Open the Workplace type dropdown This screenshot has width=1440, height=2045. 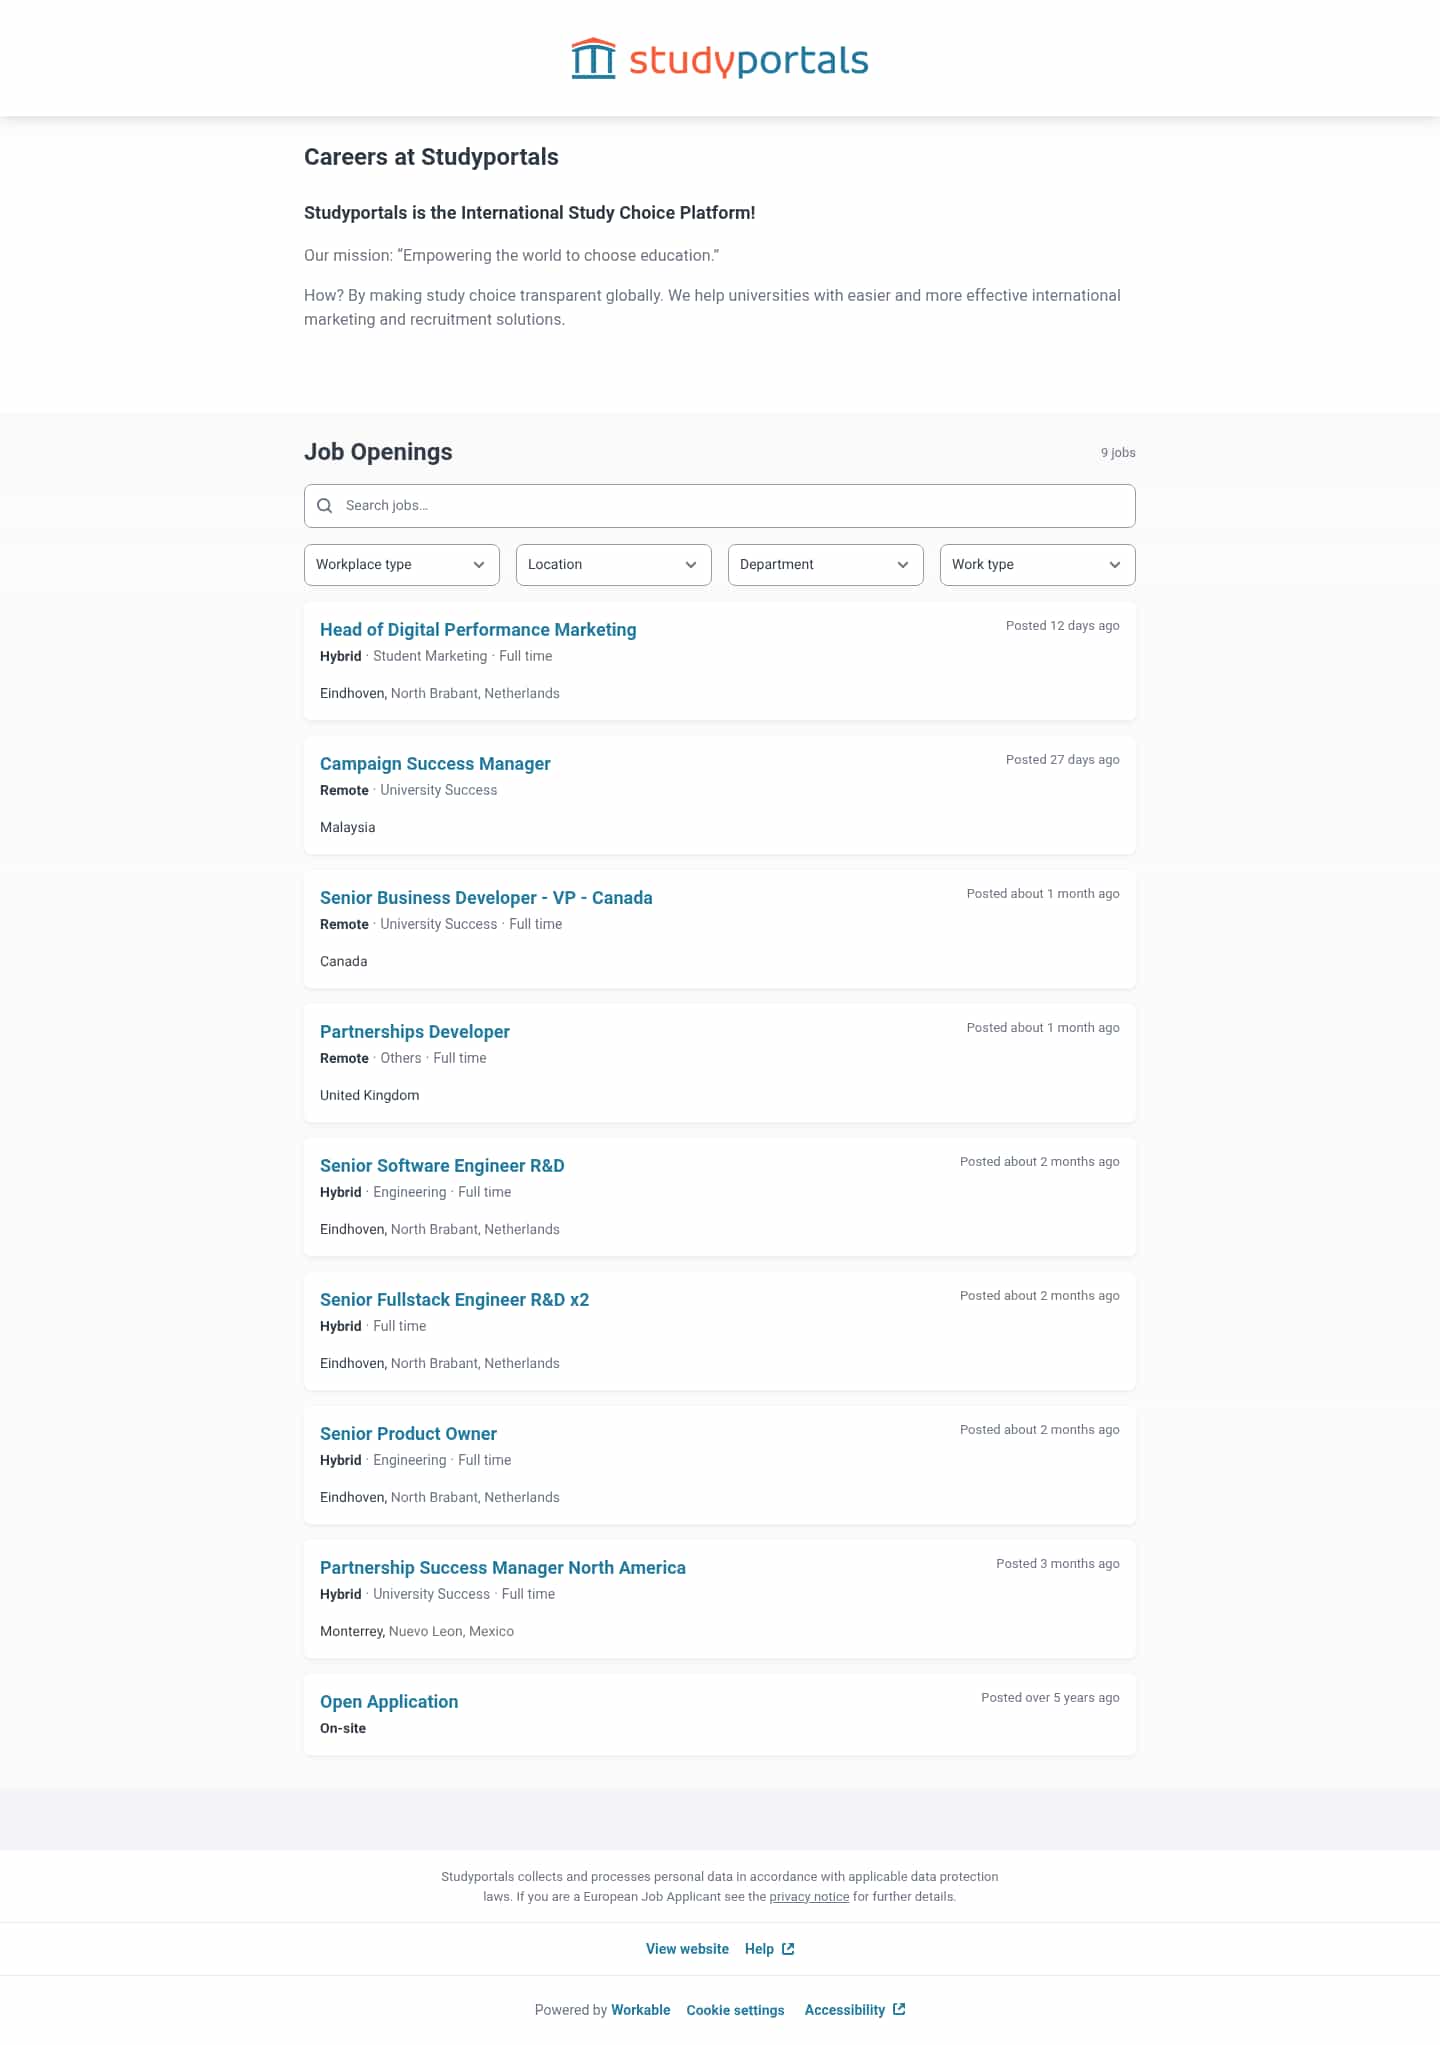pyautogui.click(x=402, y=565)
